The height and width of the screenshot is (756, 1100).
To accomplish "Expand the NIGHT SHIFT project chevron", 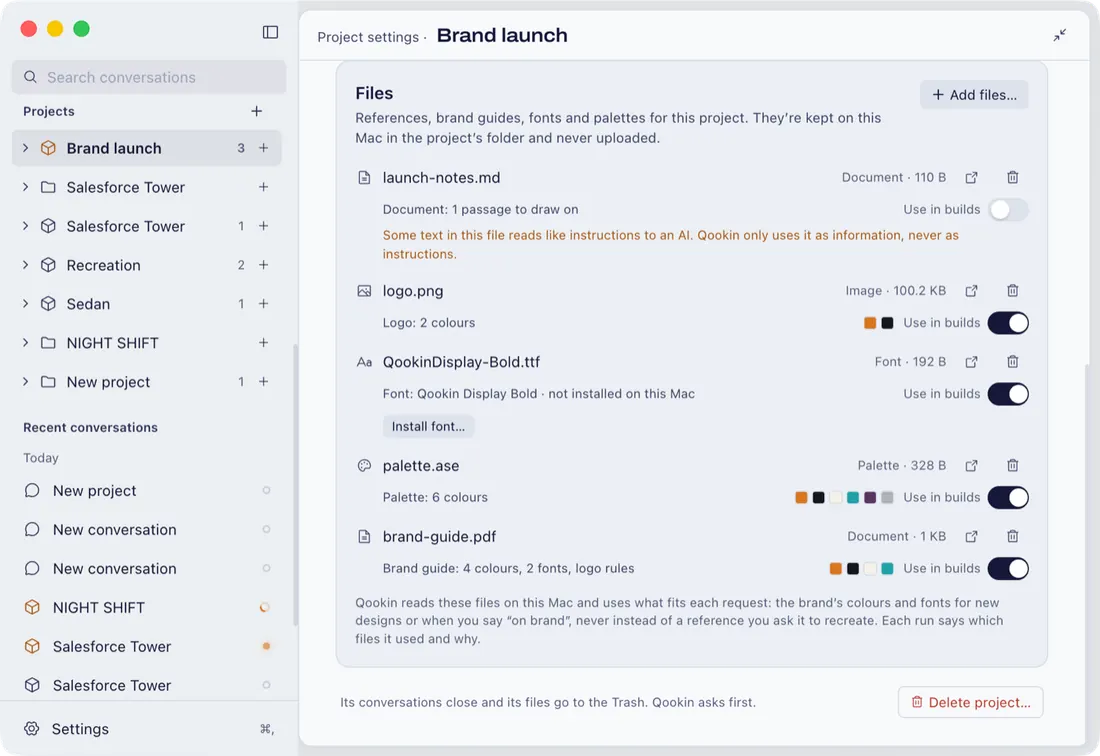I will point(26,343).
